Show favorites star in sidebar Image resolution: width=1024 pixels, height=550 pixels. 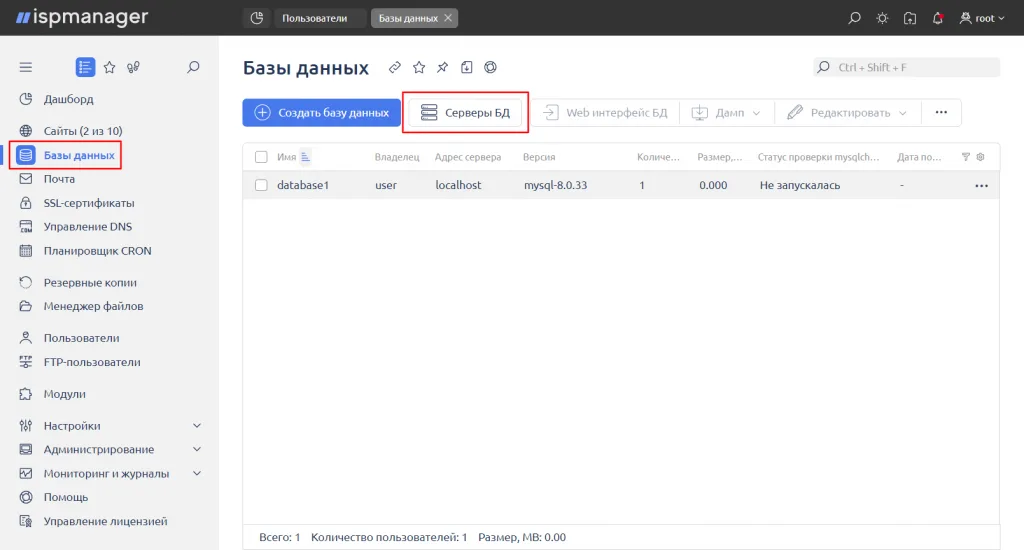pyautogui.click(x=110, y=67)
